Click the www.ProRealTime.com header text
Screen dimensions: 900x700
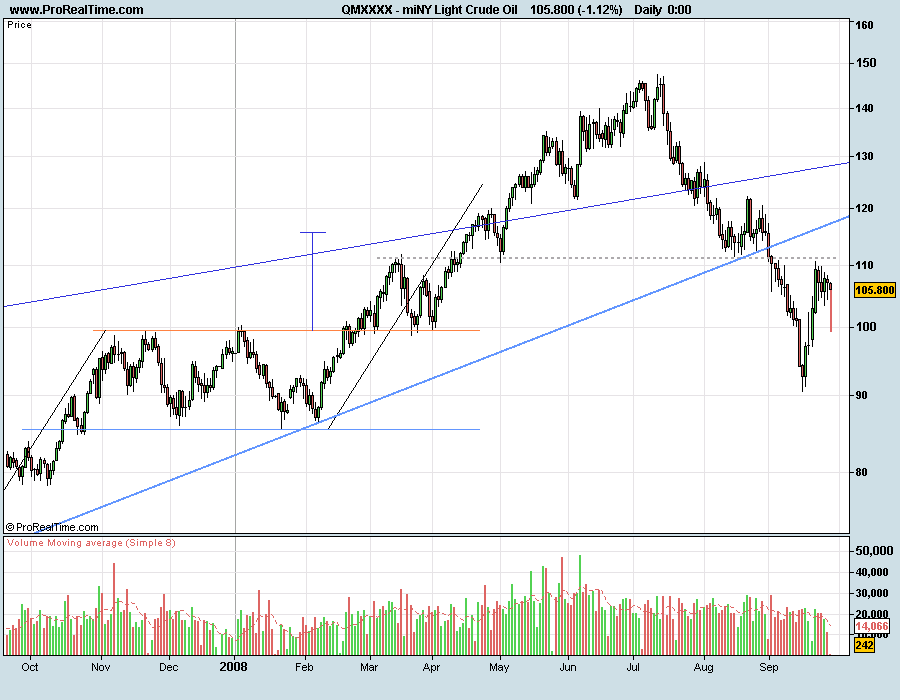(x=76, y=10)
